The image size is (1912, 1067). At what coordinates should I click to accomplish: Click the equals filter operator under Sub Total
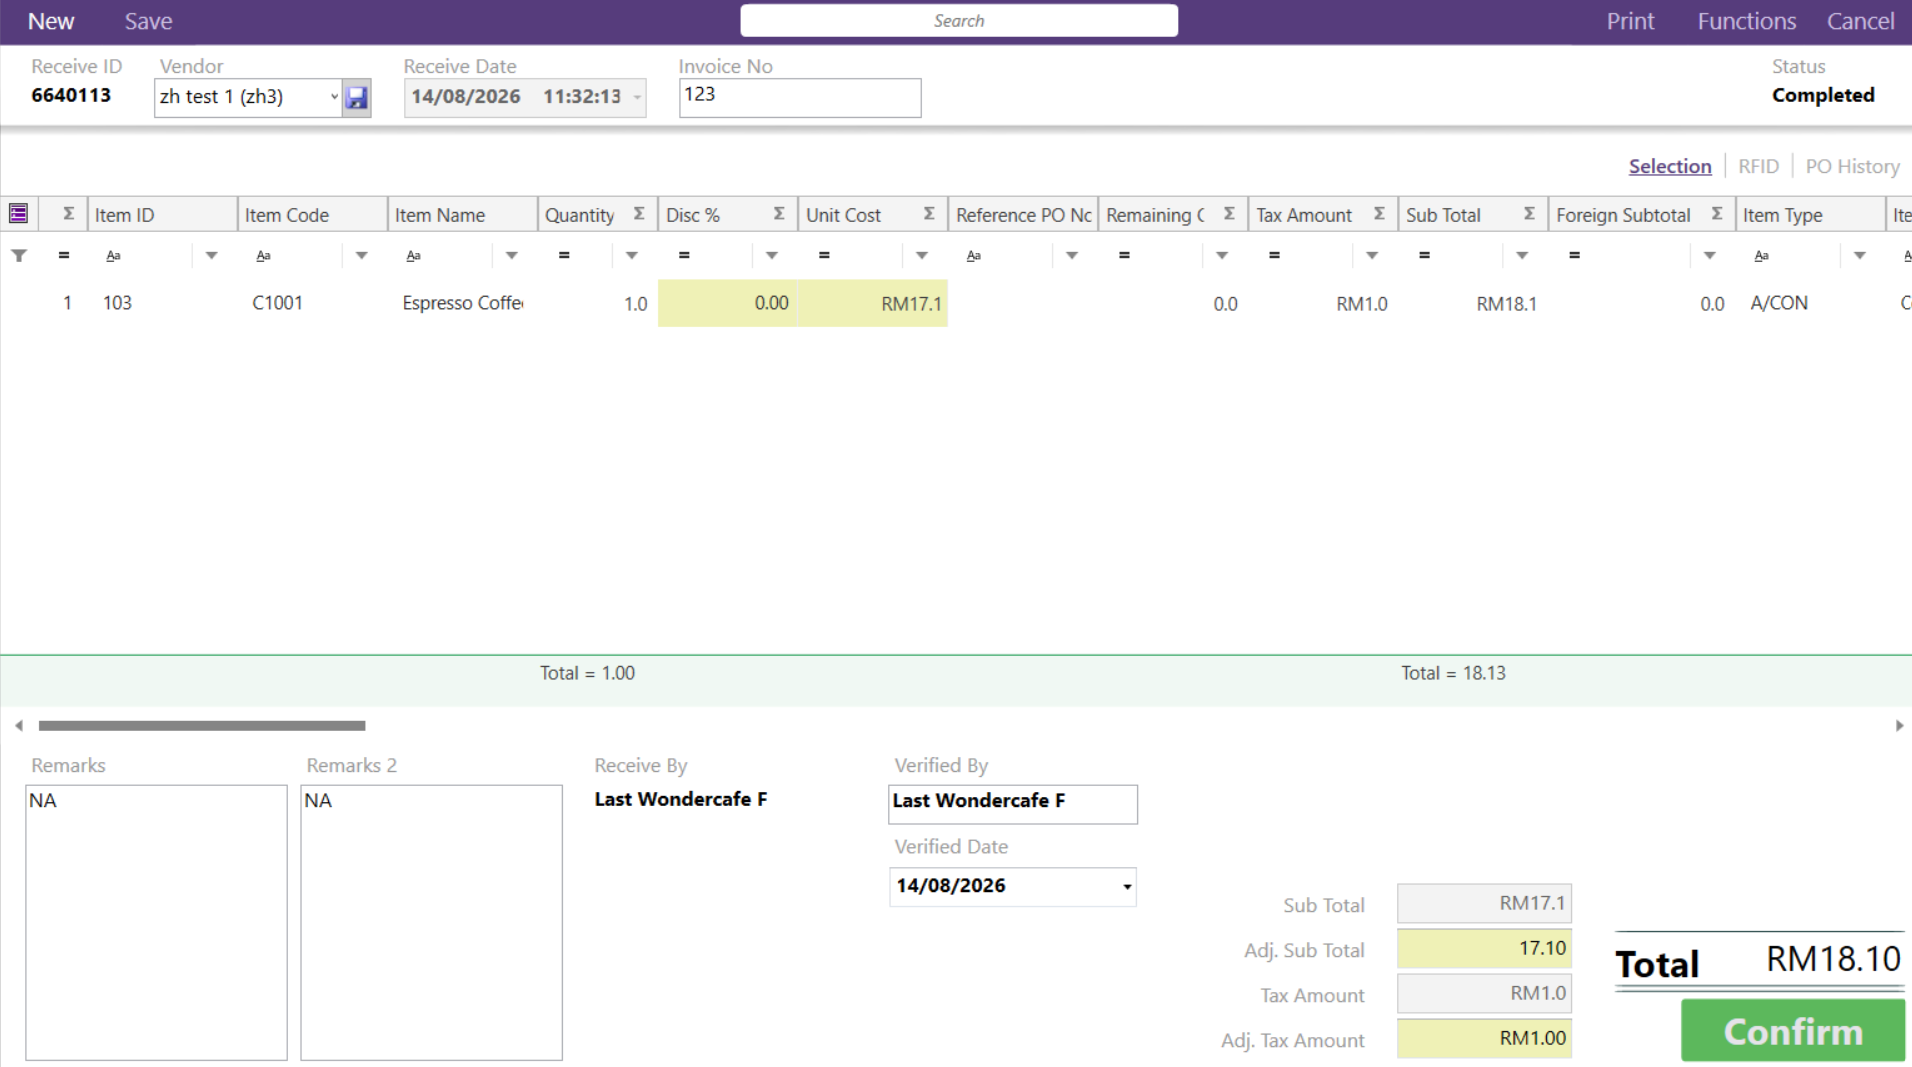click(x=1424, y=256)
